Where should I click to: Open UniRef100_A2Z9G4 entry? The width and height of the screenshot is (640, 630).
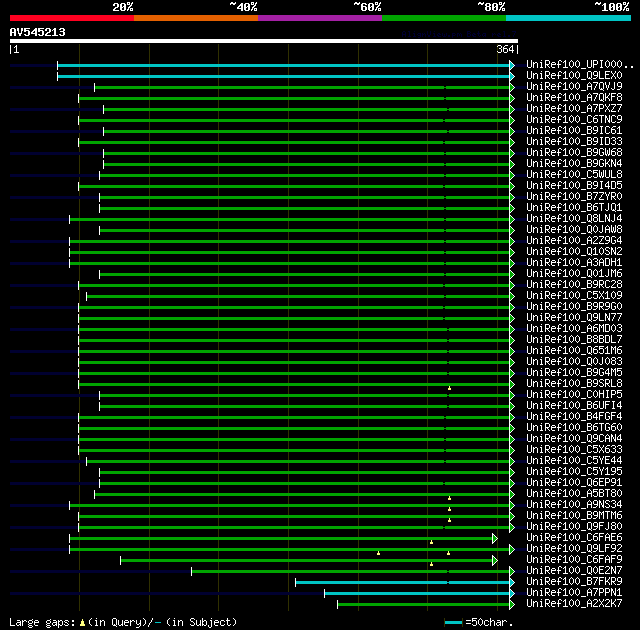click(574, 241)
